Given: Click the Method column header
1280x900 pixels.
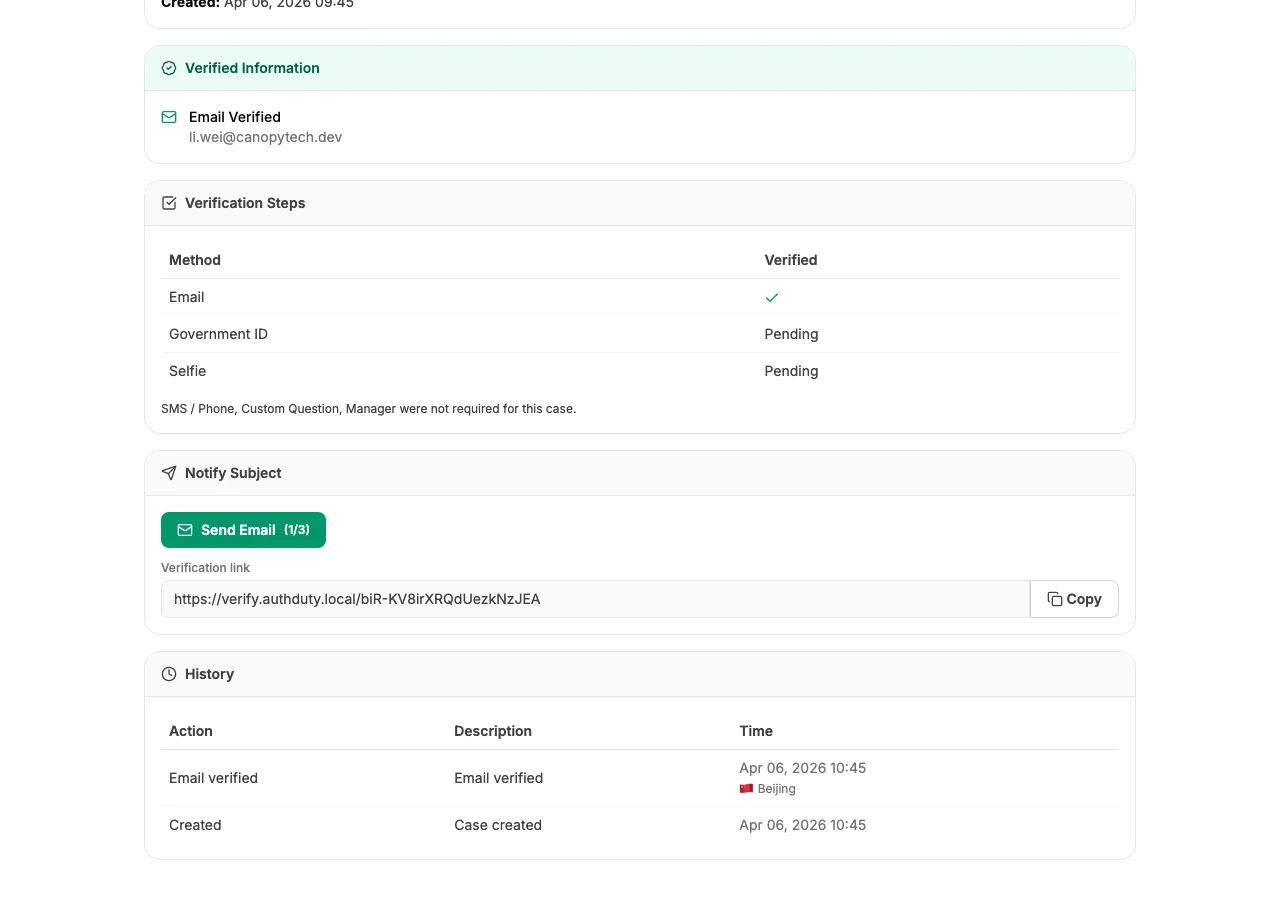Looking at the screenshot, I should click(195, 260).
